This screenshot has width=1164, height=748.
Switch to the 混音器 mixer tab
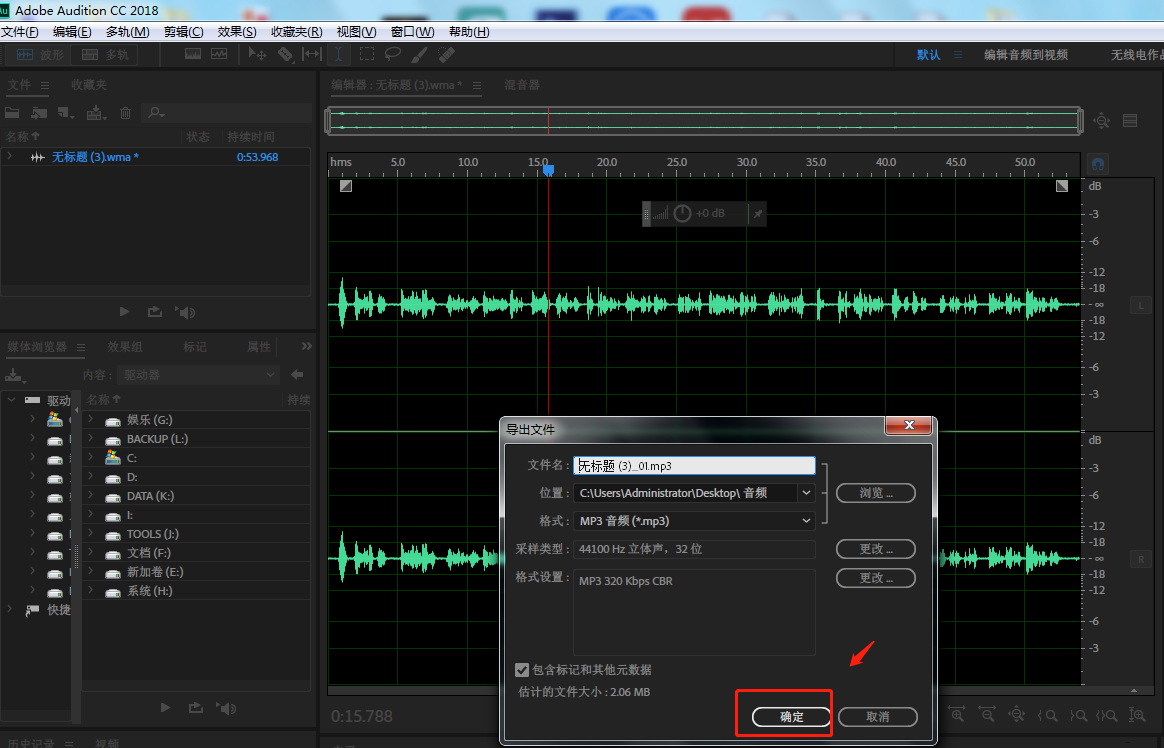(x=521, y=85)
